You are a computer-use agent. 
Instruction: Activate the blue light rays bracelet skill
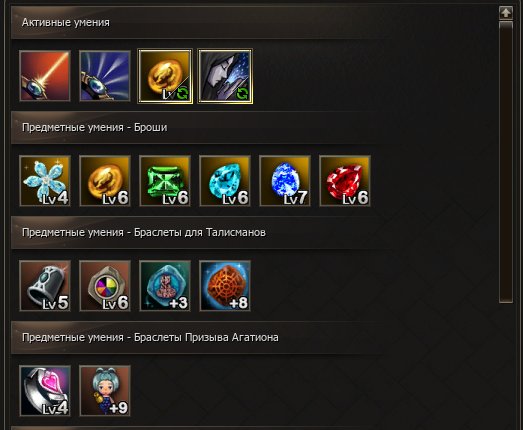[x=105, y=76]
